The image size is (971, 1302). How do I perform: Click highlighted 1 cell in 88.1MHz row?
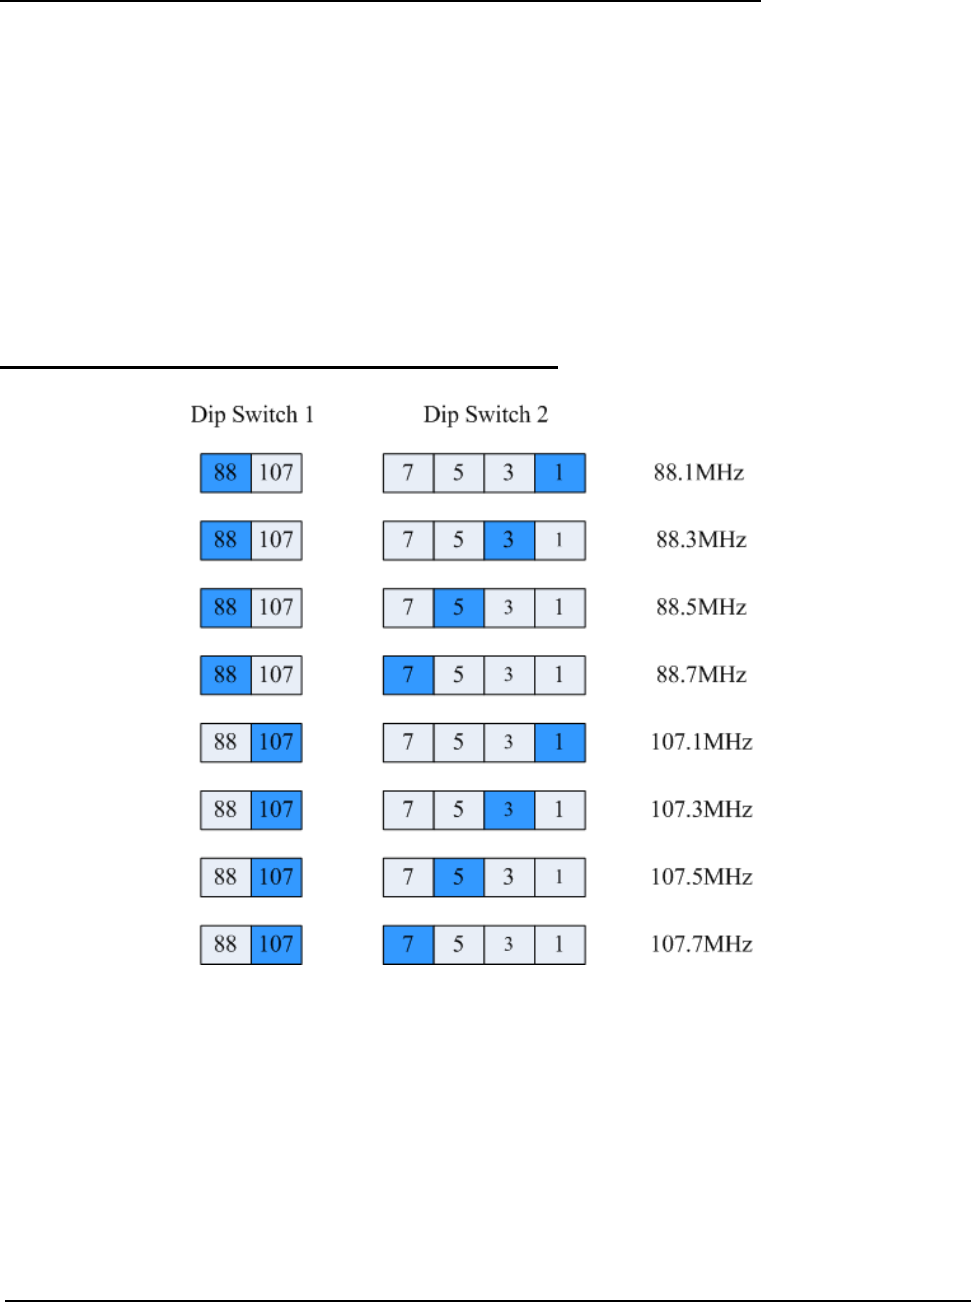click(559, 473)
